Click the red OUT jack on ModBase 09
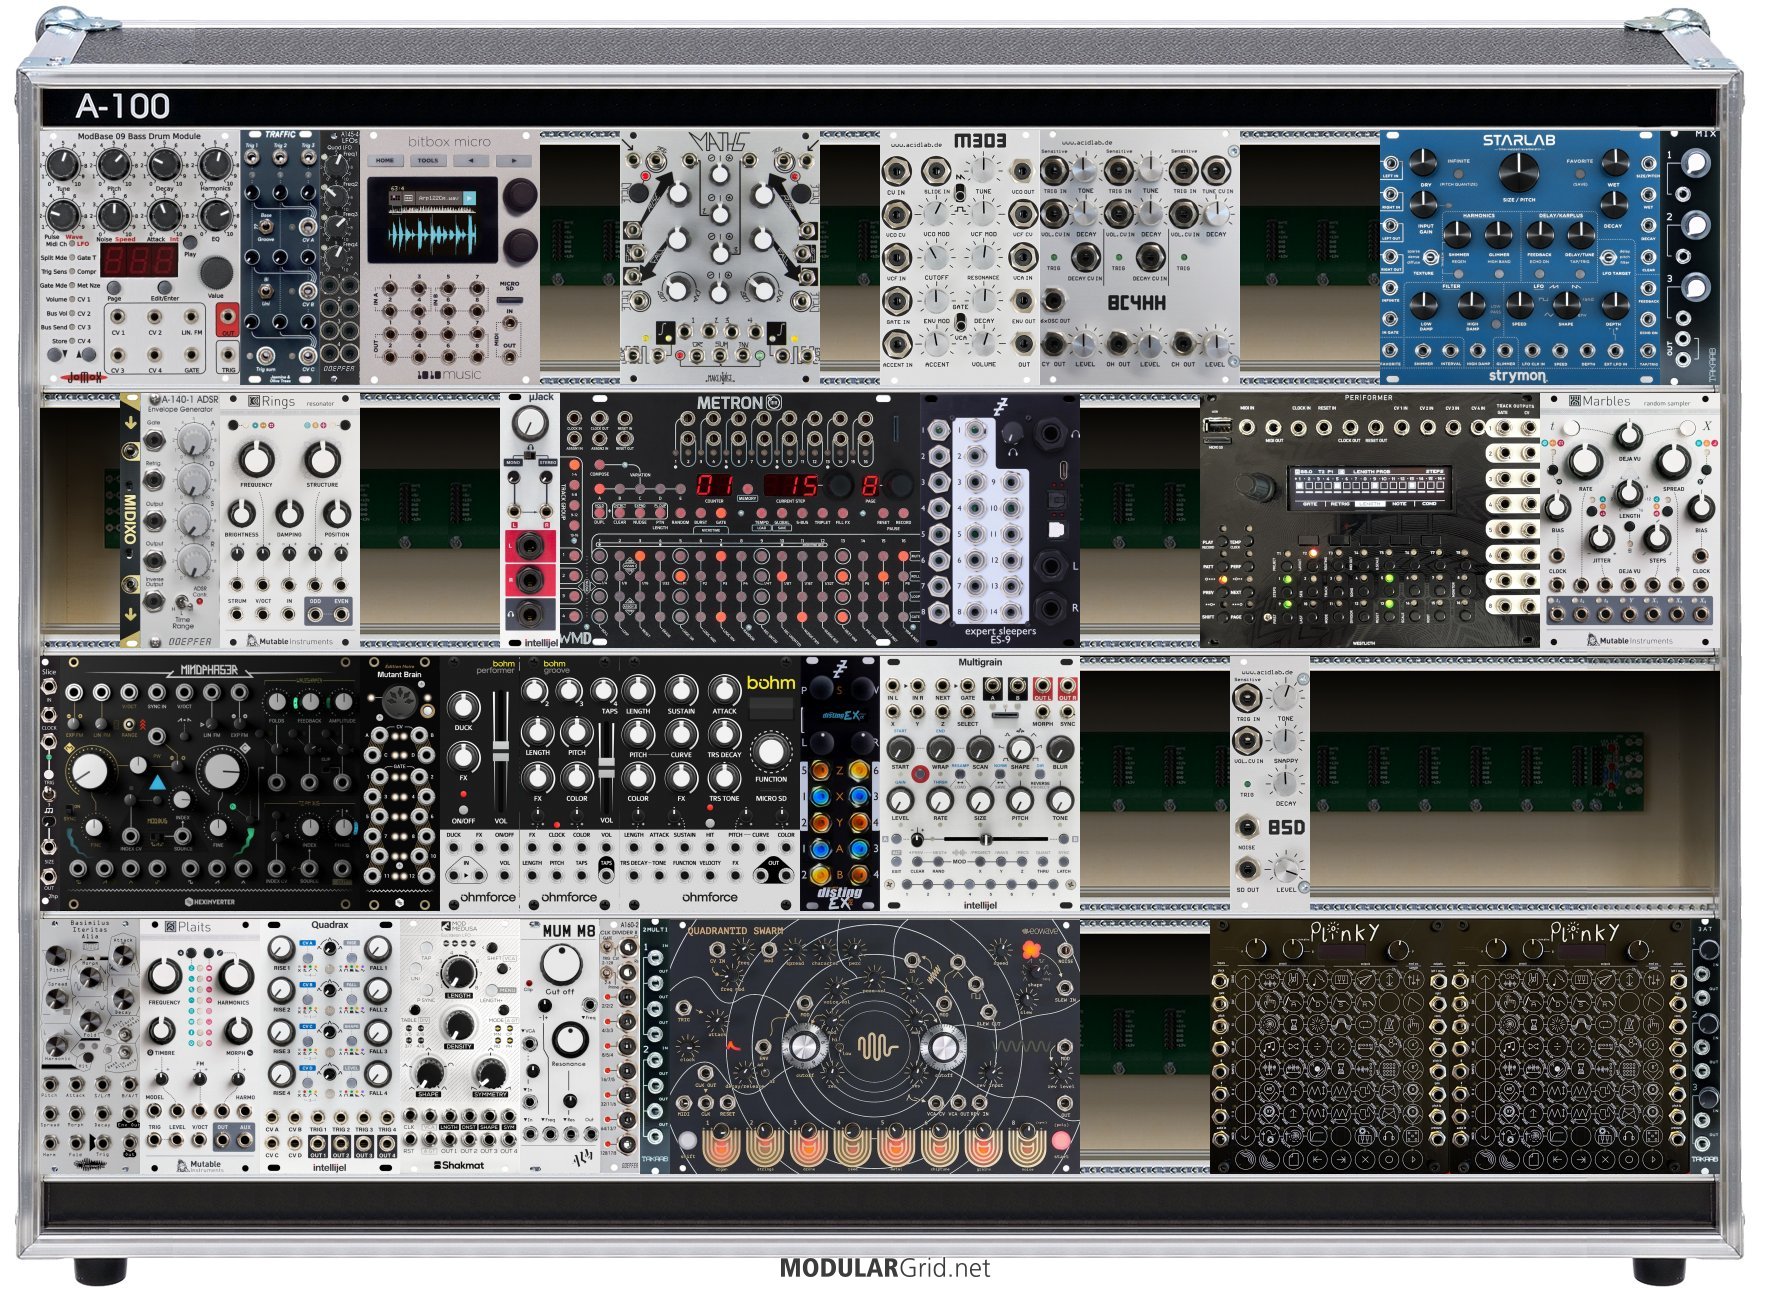 pos(228,318)
